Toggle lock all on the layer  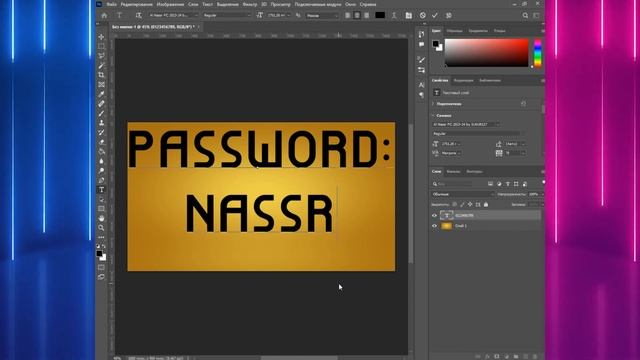(x=486, y=204)
